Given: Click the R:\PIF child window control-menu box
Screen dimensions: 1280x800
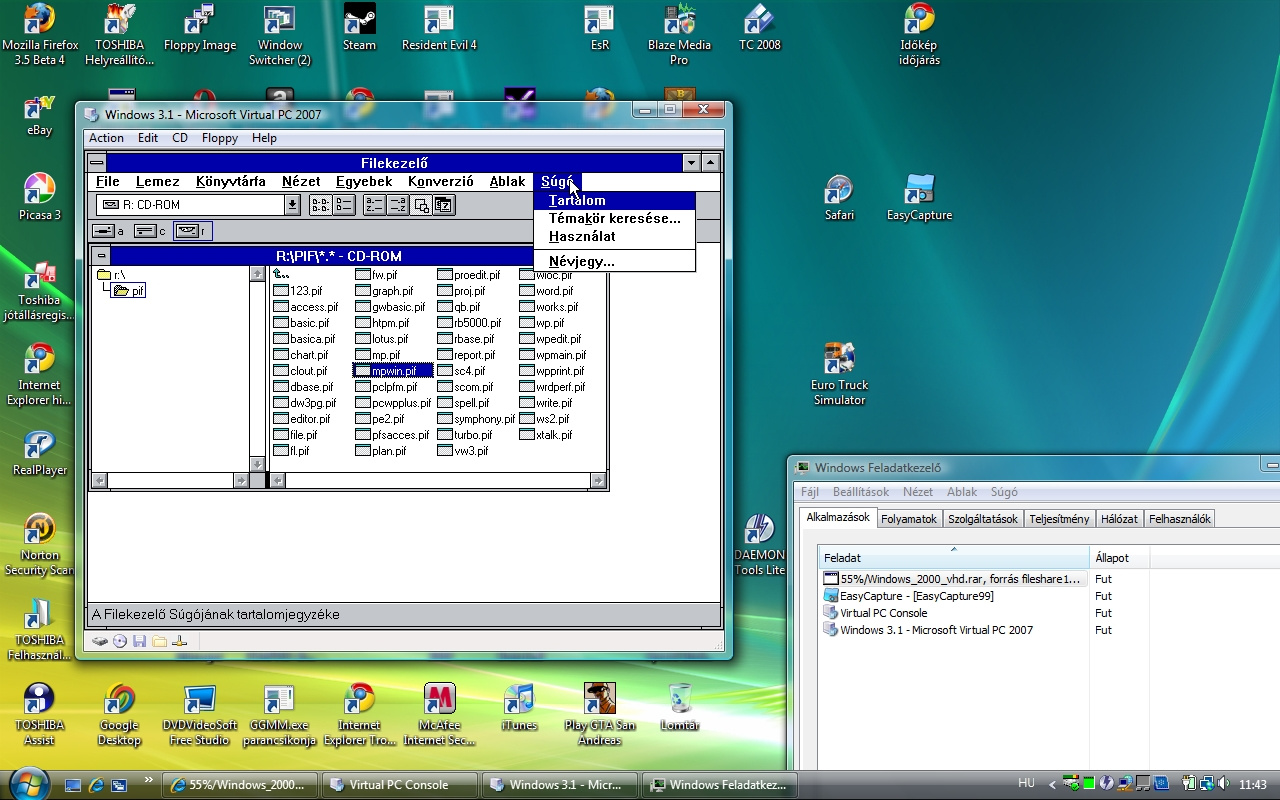Looking at the screenshot, I should (x=101, y=256).
